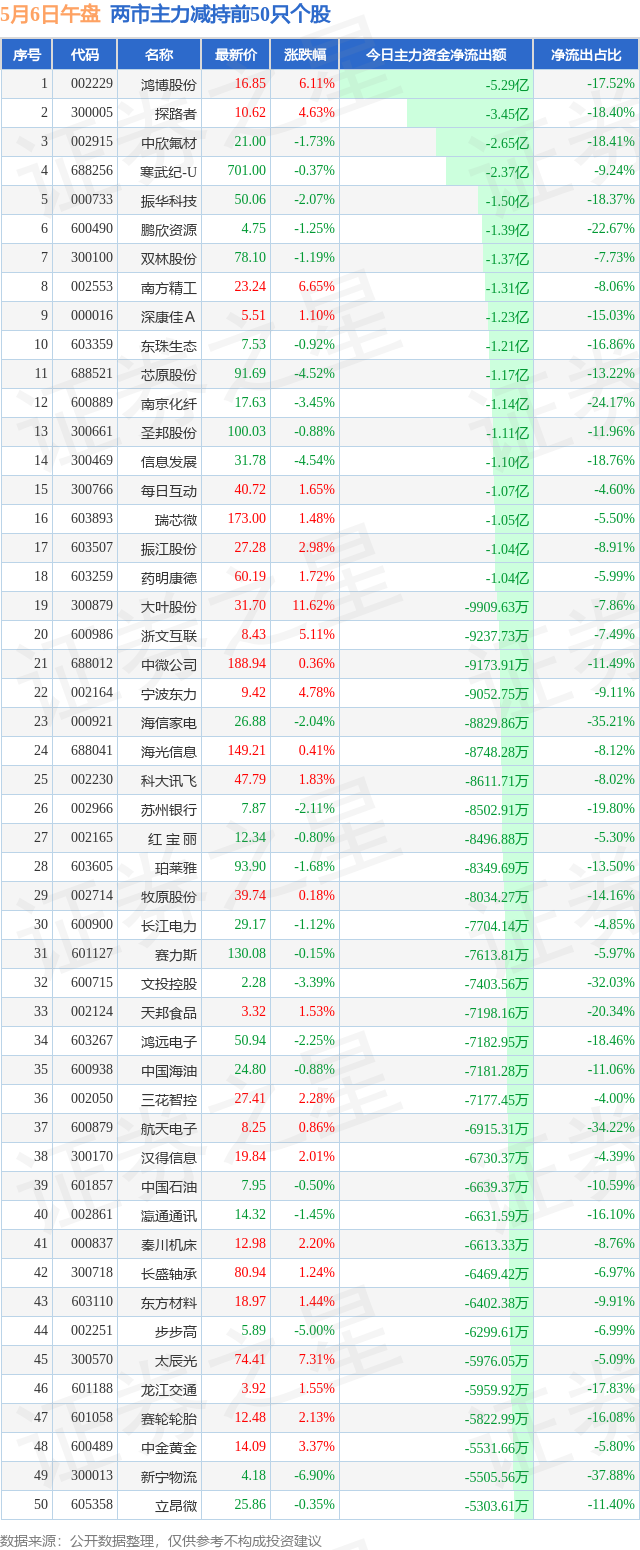The height and width of the screenshot is (1550, 640).
Task: Click stock name 鸿远电子
Action: (x=169, y=1041)
